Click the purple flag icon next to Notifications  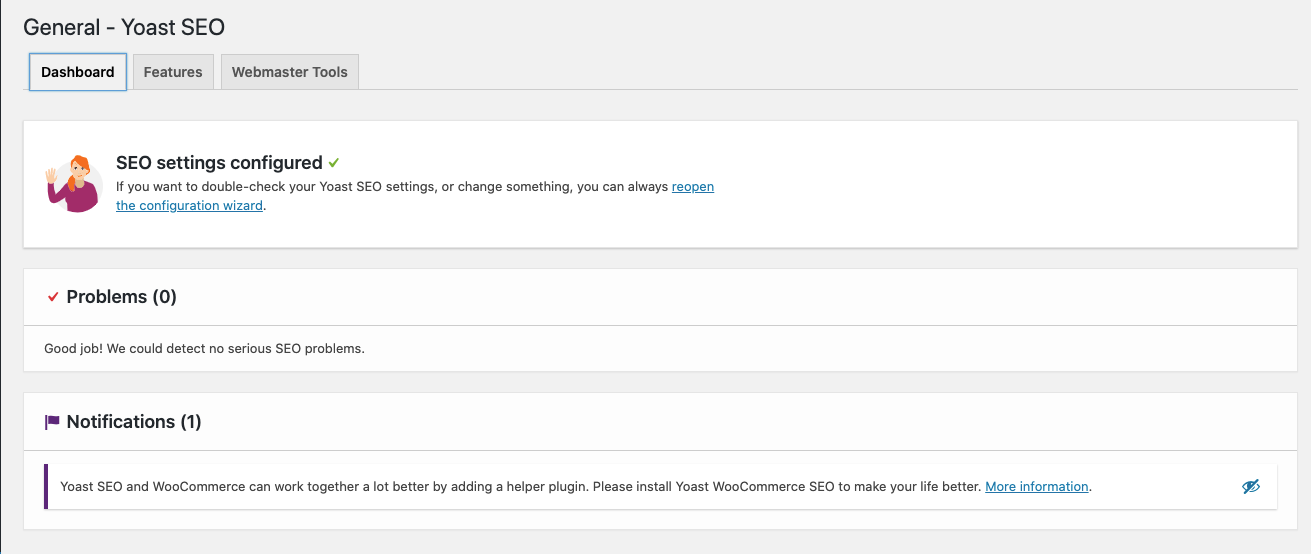[52, 422]
